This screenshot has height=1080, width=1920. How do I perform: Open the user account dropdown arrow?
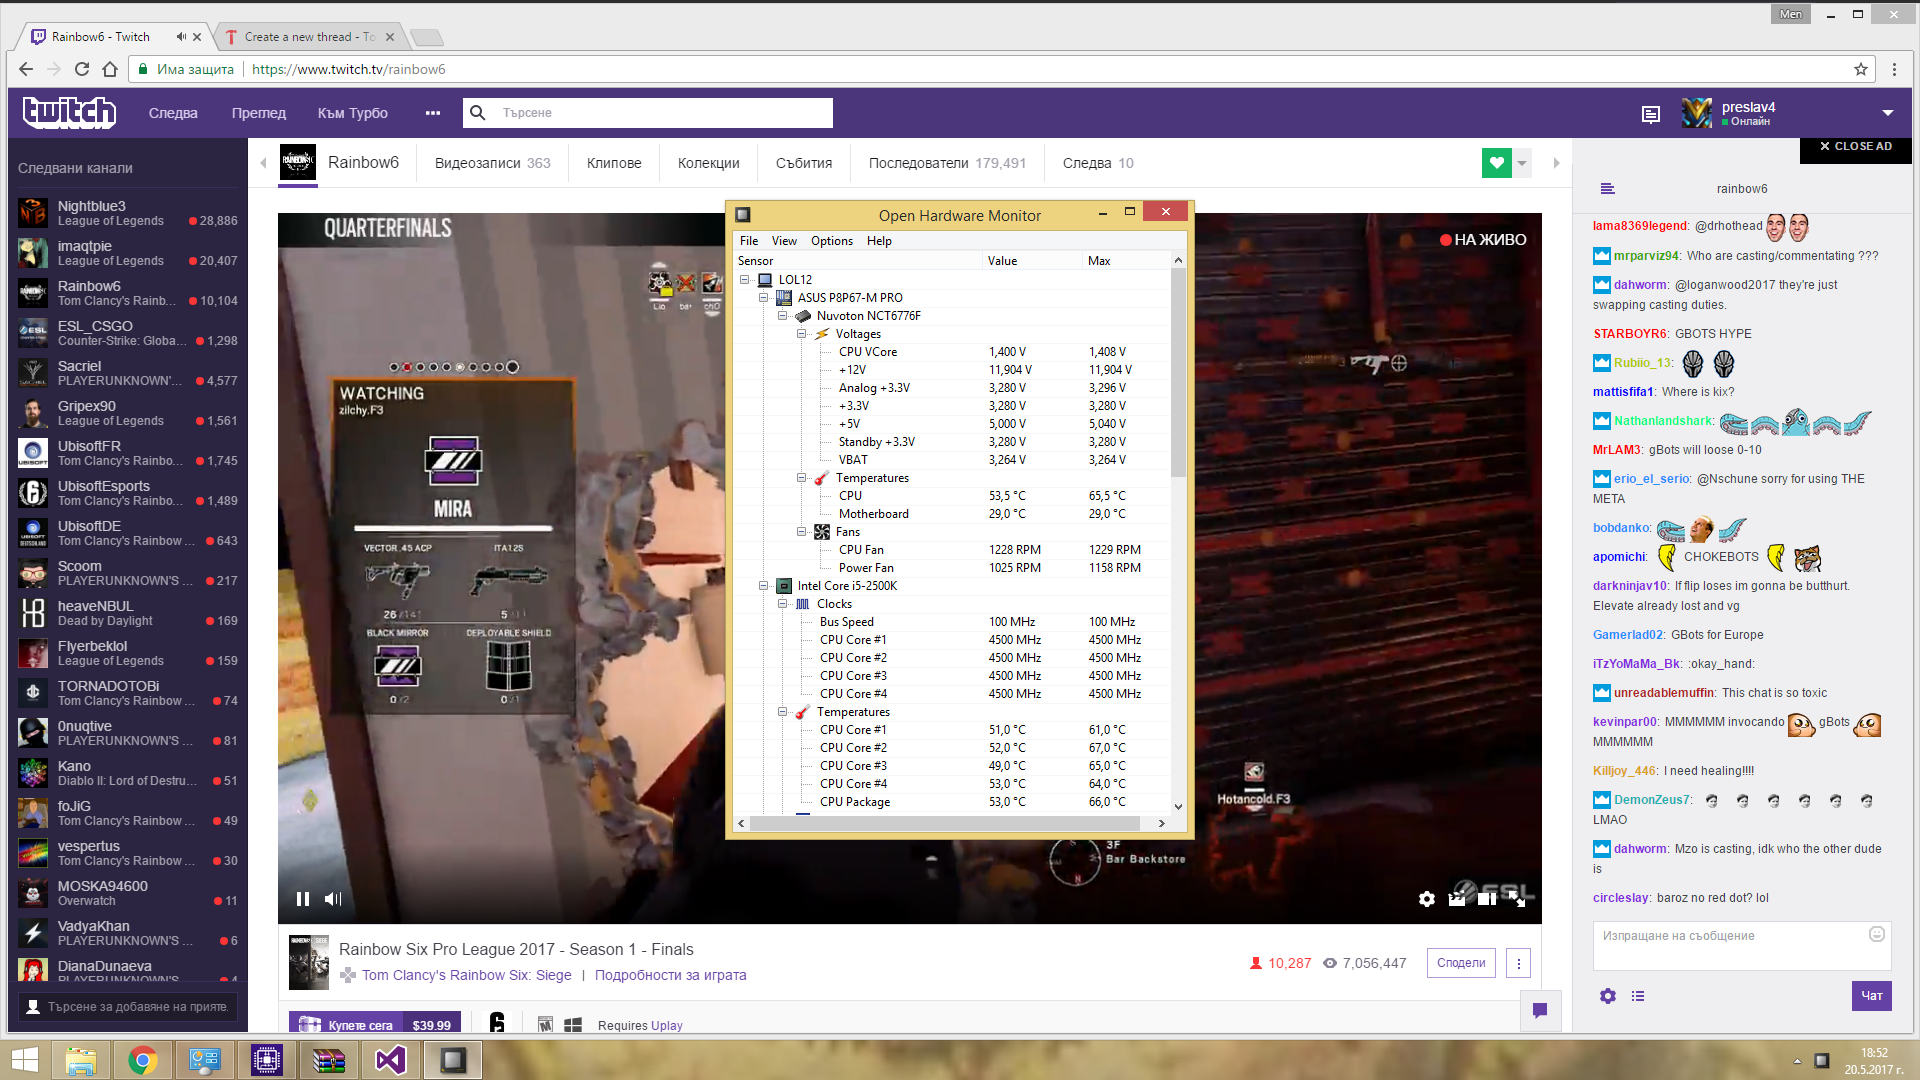pyautogui.click(x=1888, y=113)
